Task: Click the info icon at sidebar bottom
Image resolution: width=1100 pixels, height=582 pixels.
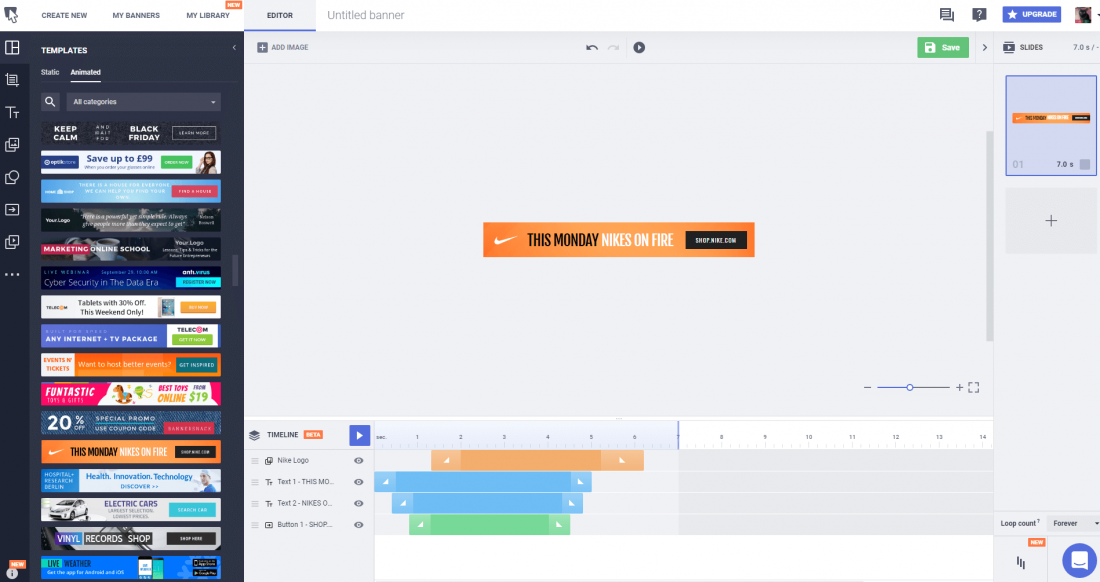Action: [12, 573]
